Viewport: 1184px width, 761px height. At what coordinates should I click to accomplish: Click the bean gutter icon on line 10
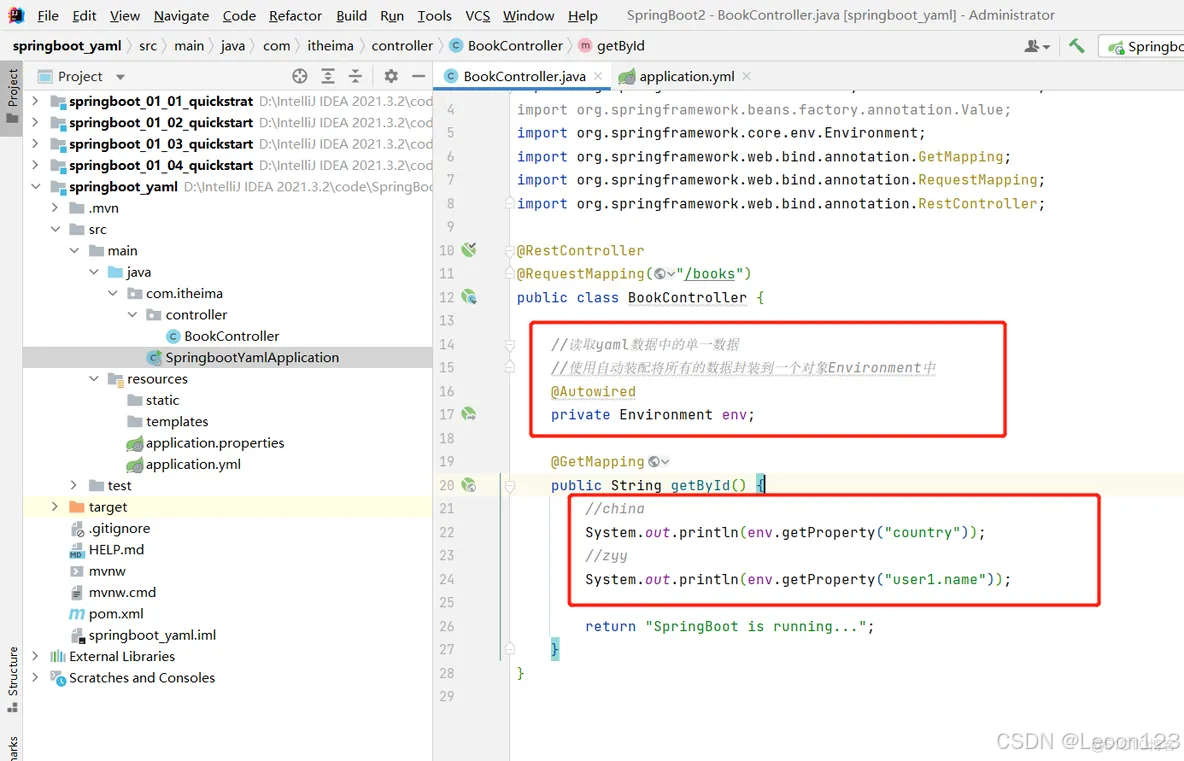tap(469, 249)
